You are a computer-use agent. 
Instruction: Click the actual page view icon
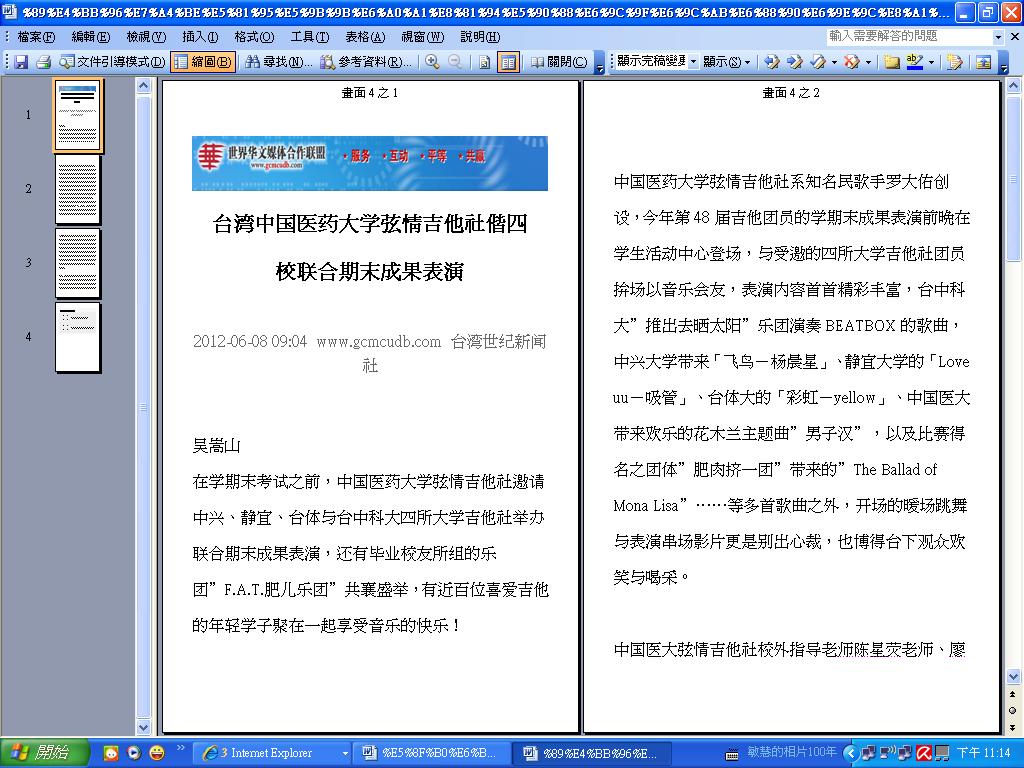(485, 62)
